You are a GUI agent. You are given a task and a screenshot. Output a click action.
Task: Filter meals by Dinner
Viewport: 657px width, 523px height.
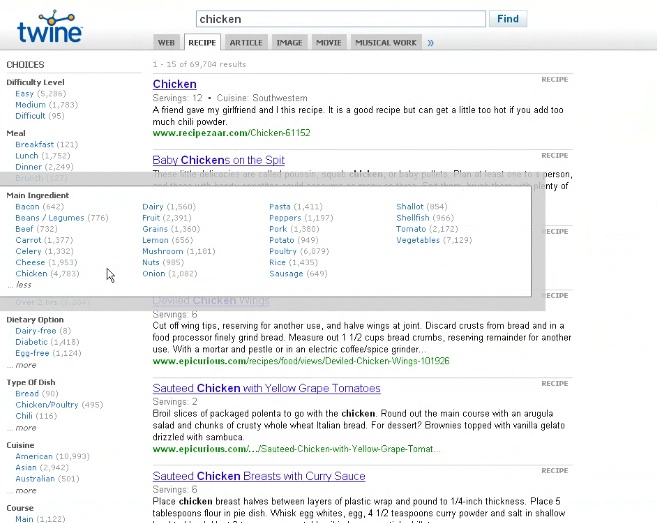[x=28, y=167]
